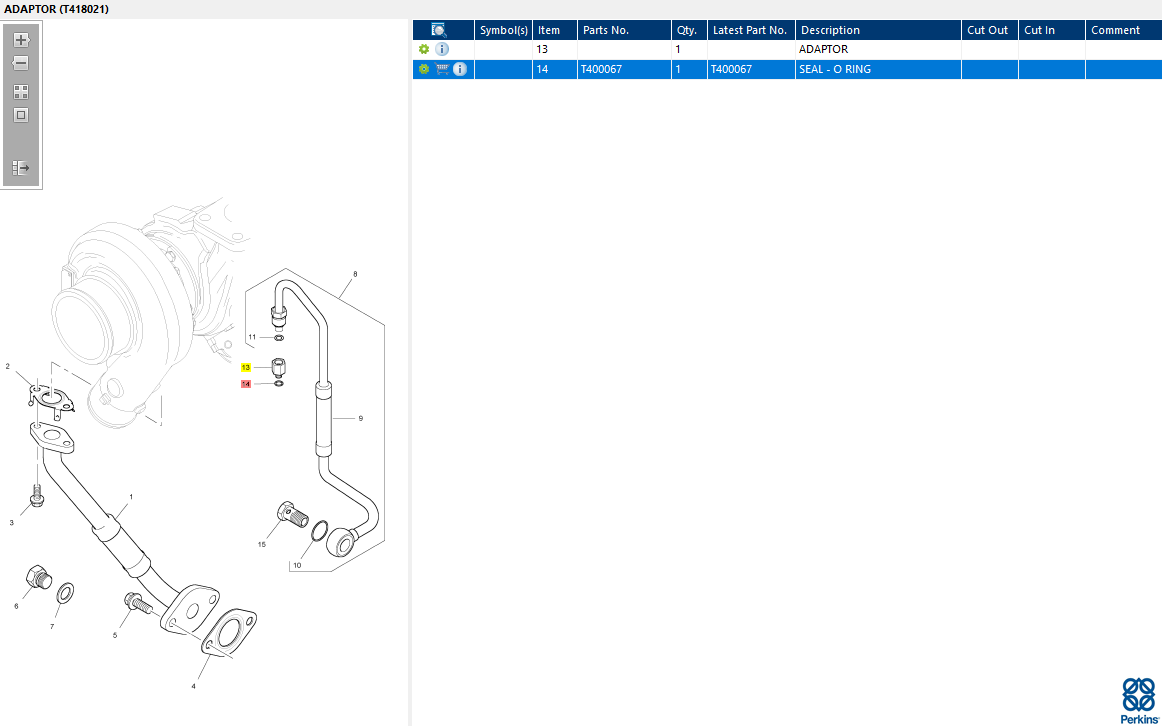
Task: Sort by the Item column header
Action: (555, 30)
